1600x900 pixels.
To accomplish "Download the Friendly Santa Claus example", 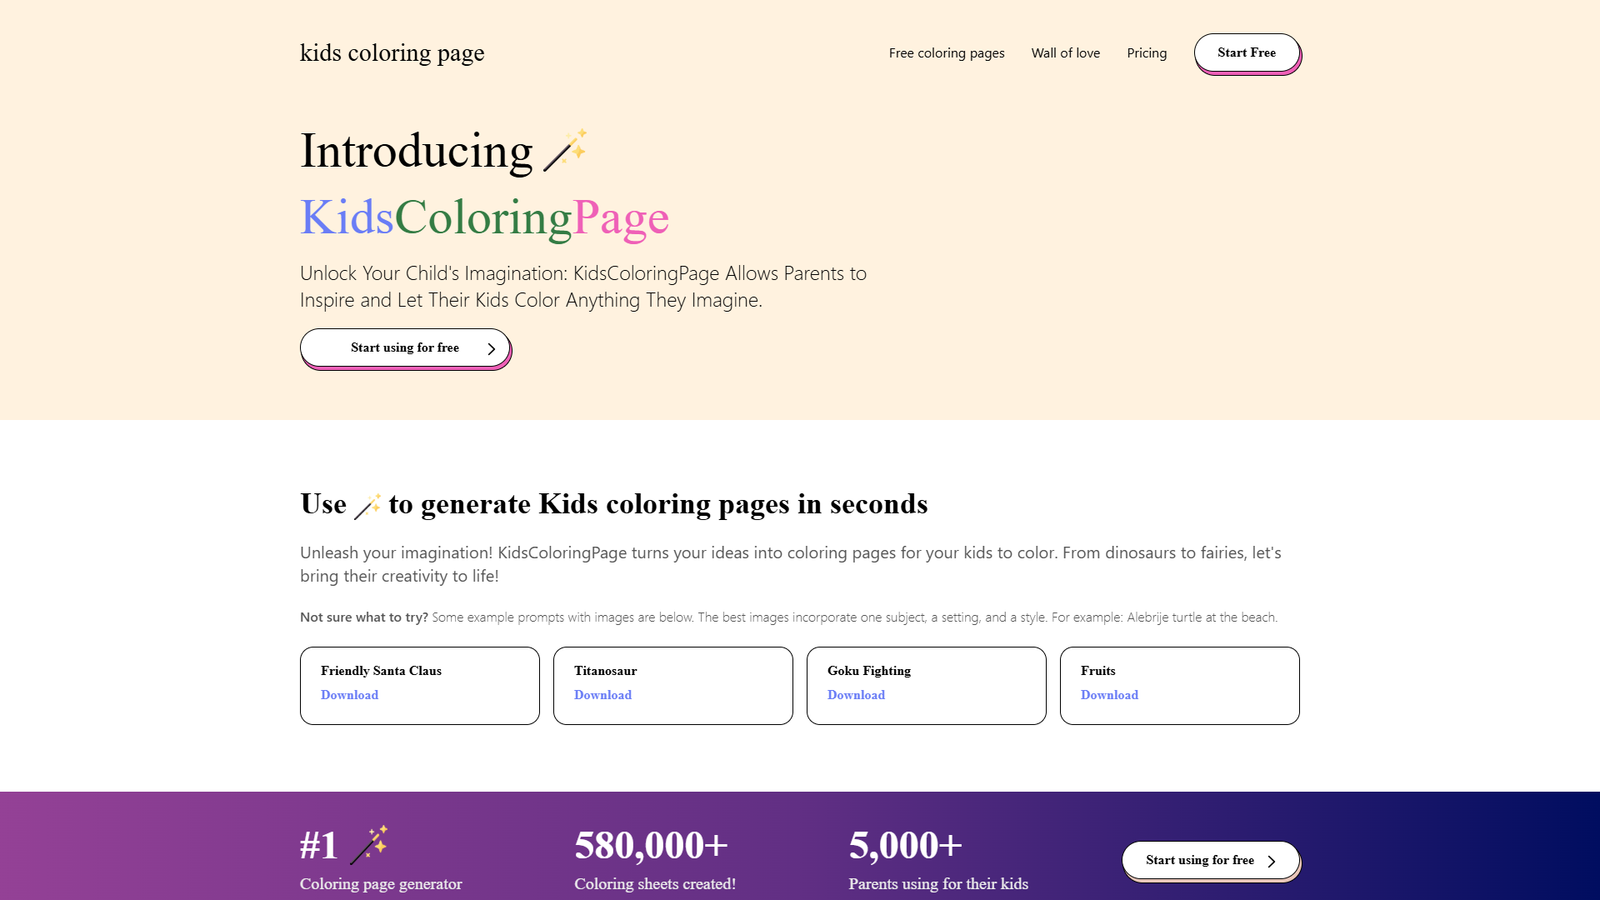I will (x=349, y=694).
